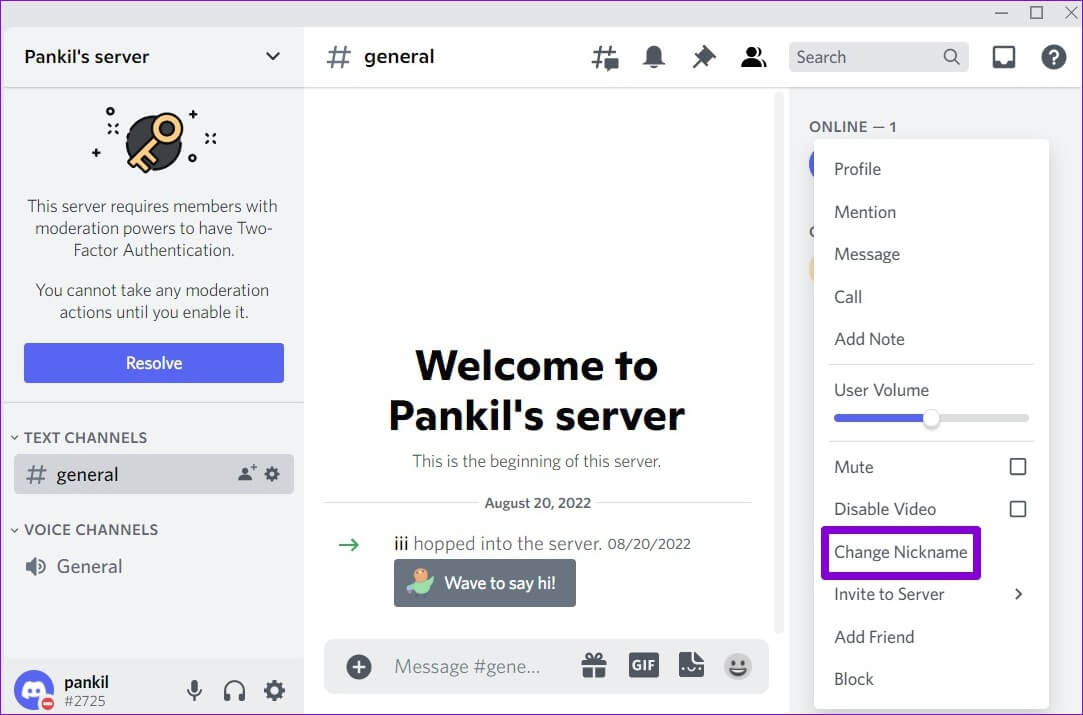
Task: Select Add Note menu entry
Action: (928, 339)
